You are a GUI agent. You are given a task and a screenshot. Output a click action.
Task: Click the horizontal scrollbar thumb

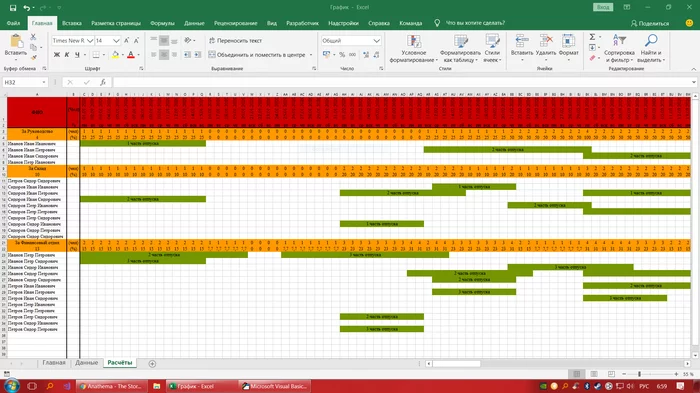[x=456, y=364]
